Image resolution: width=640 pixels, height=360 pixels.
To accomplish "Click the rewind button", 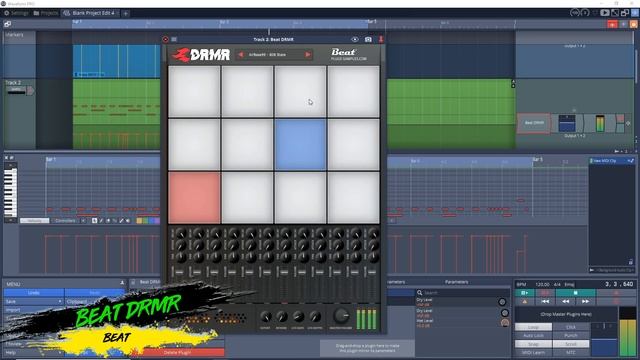I will (x=565, y=302).
